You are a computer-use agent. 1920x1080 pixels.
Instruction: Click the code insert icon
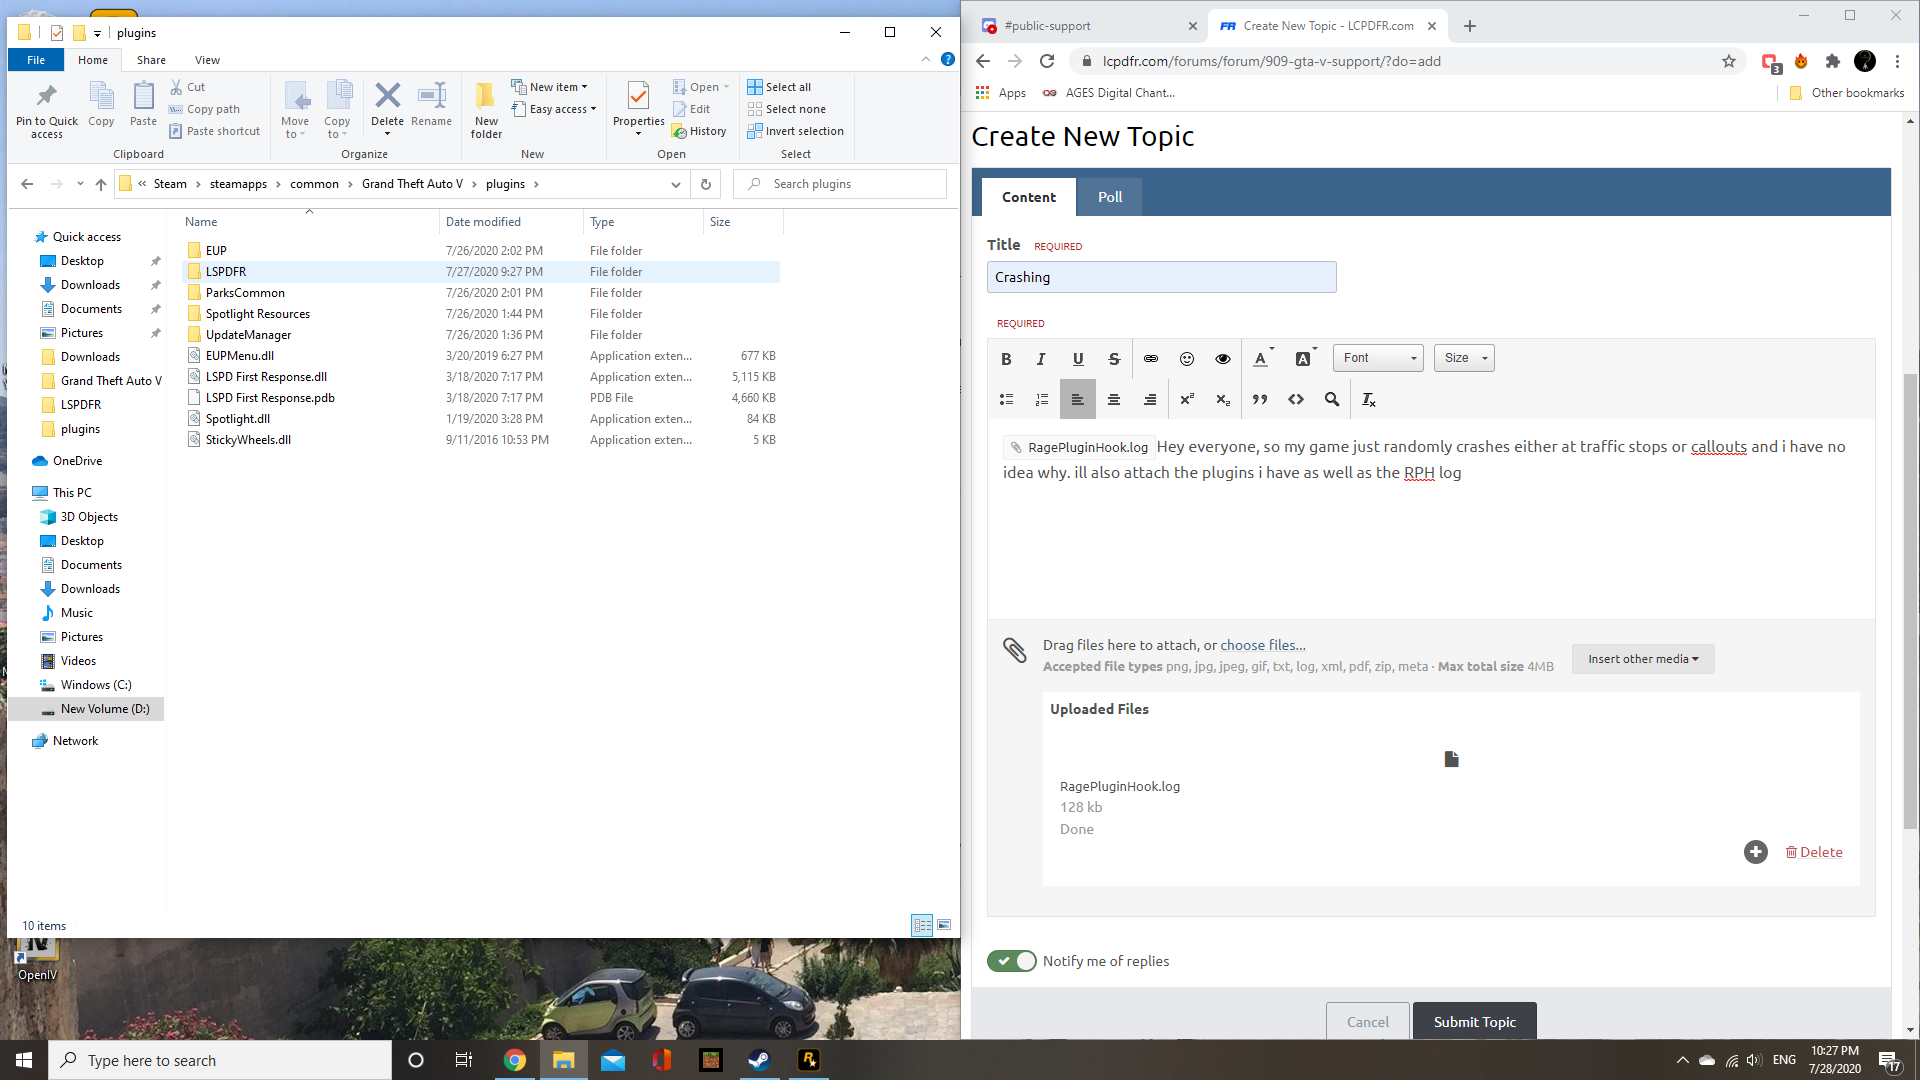(1296, 400)
